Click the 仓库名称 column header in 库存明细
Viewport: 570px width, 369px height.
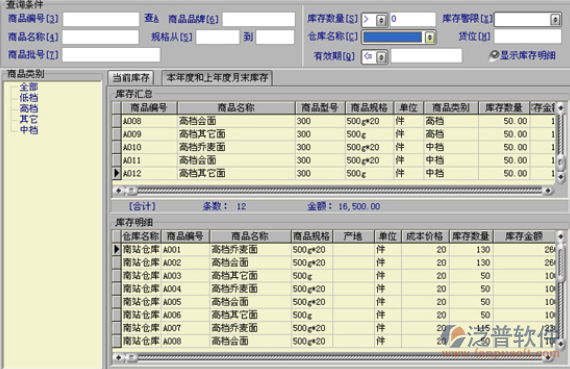pyautogui.click(x=141, y=236)
